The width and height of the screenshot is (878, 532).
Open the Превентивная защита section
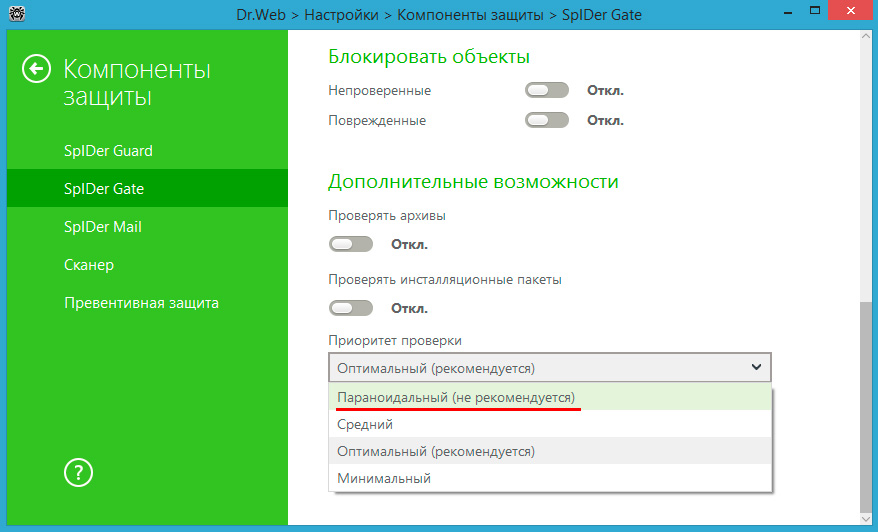(147, 303)
